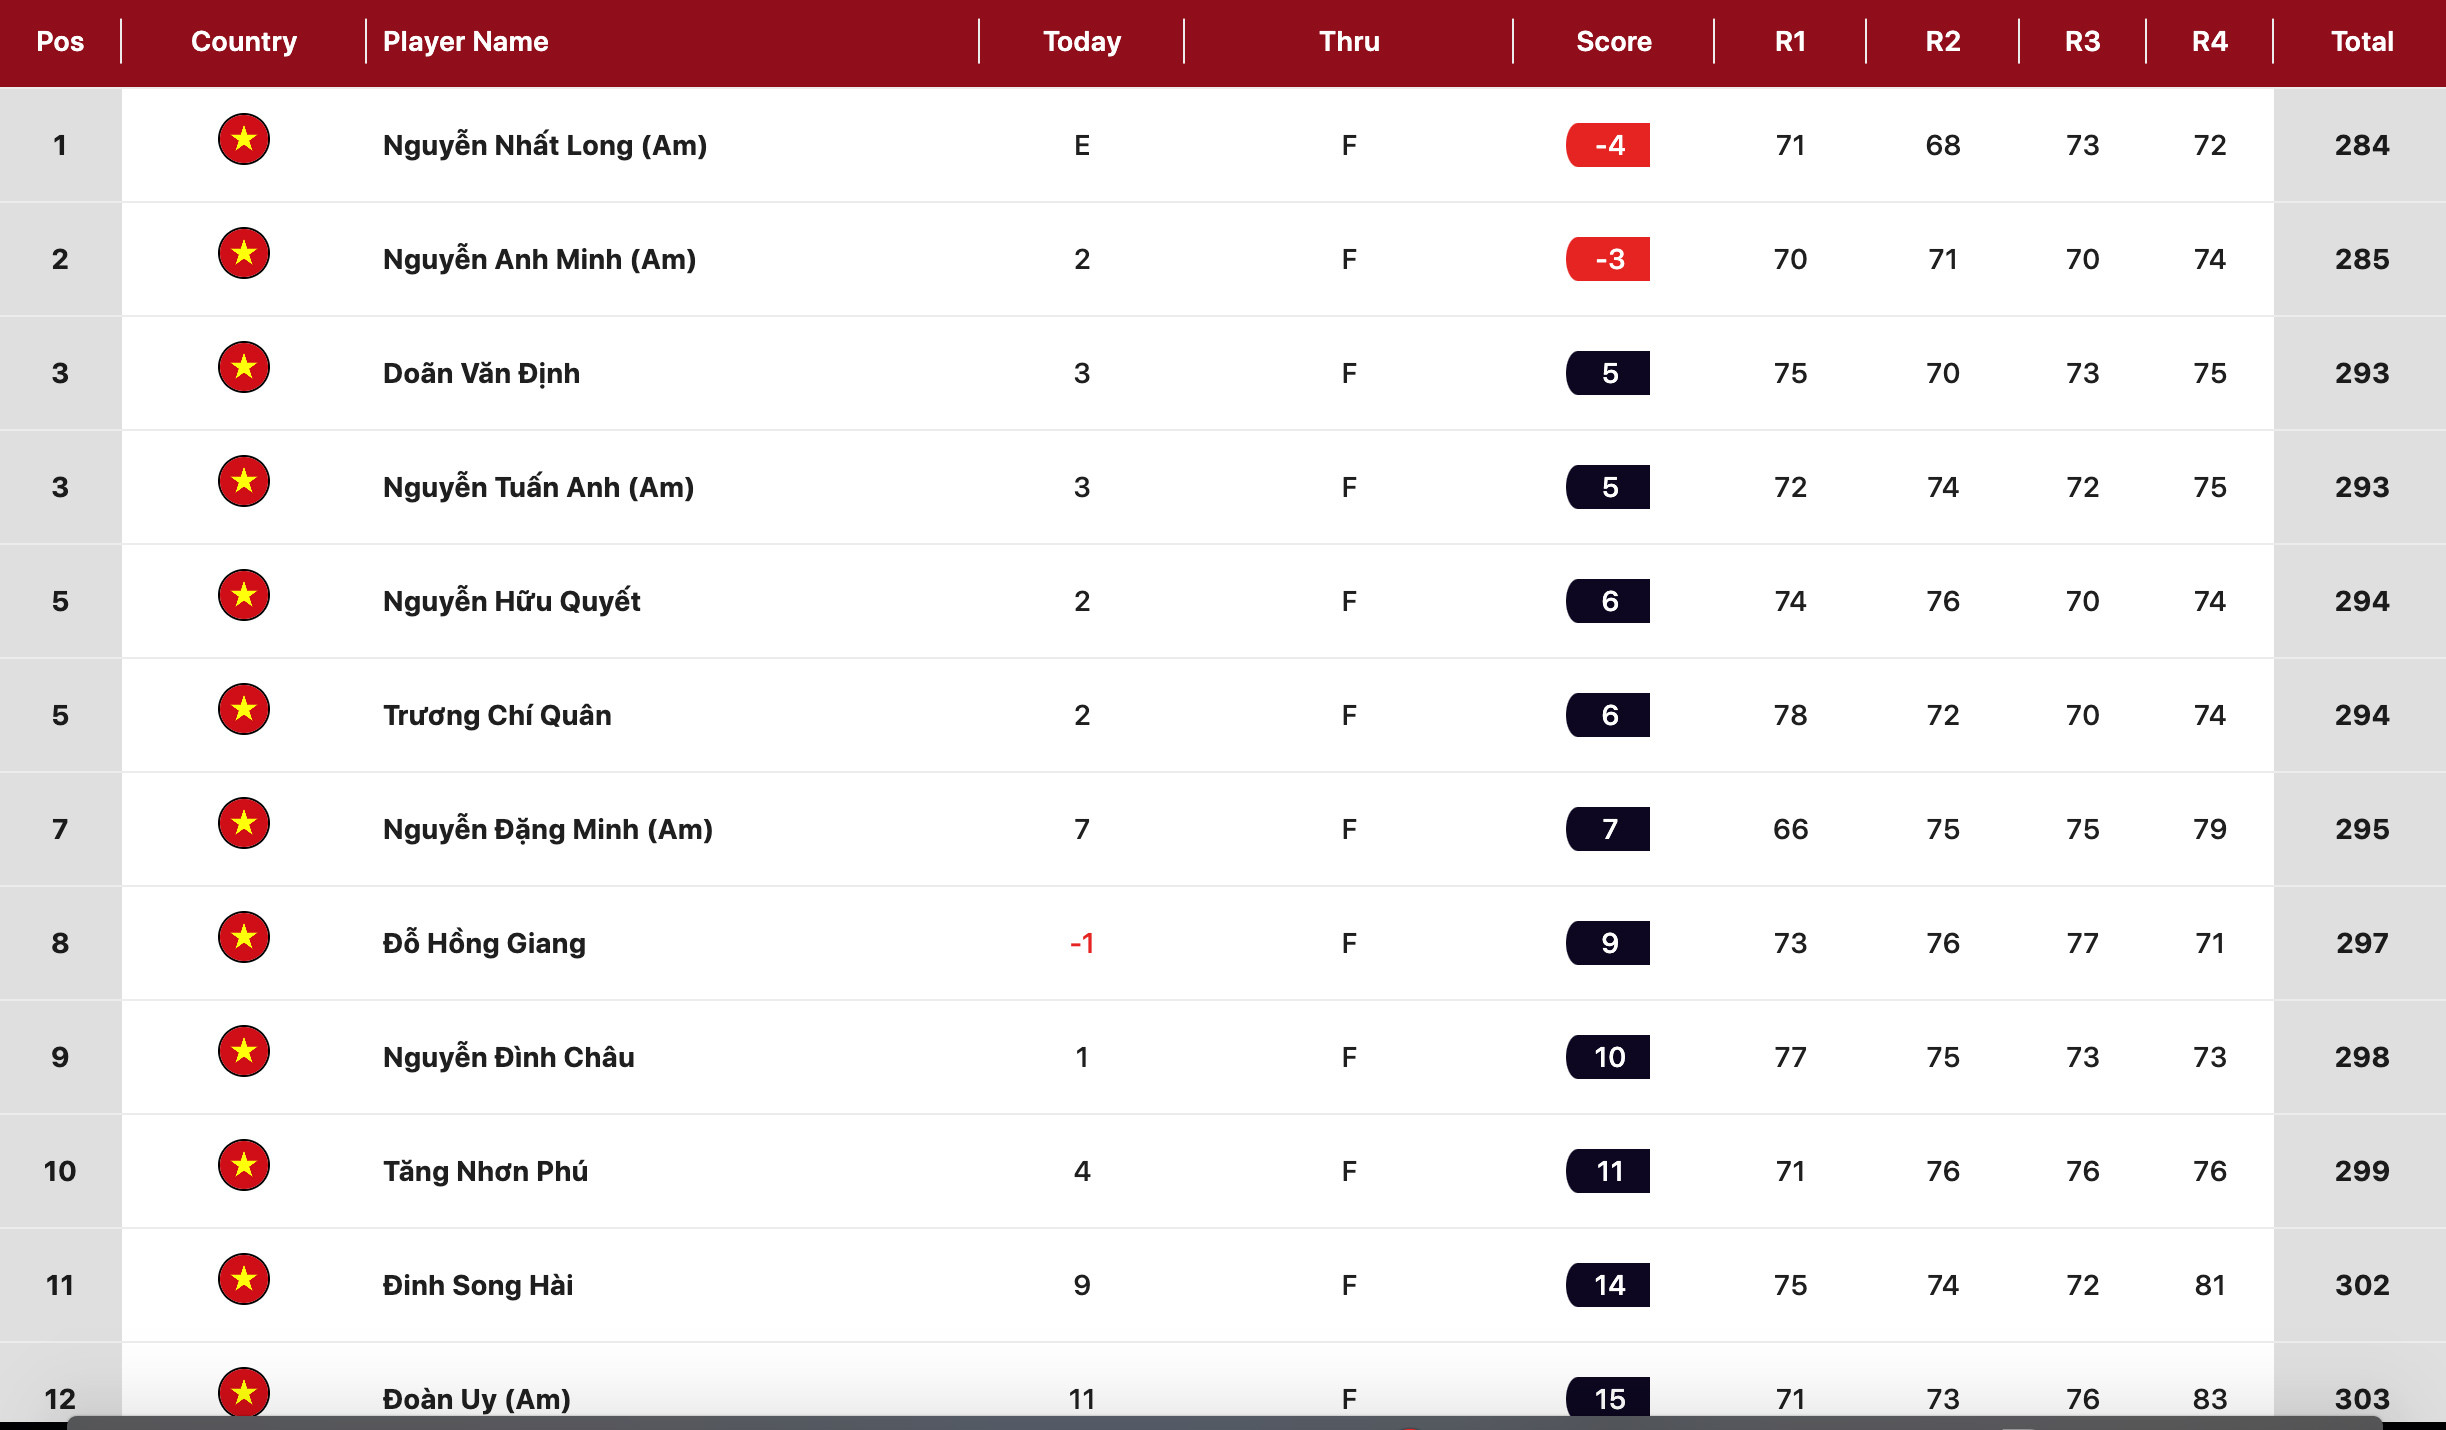The height and width of the screenshot is (1430, 2446).
Task: Click flag icon beside Tăng Nhơn Phú
Action: click(244, 1166)
